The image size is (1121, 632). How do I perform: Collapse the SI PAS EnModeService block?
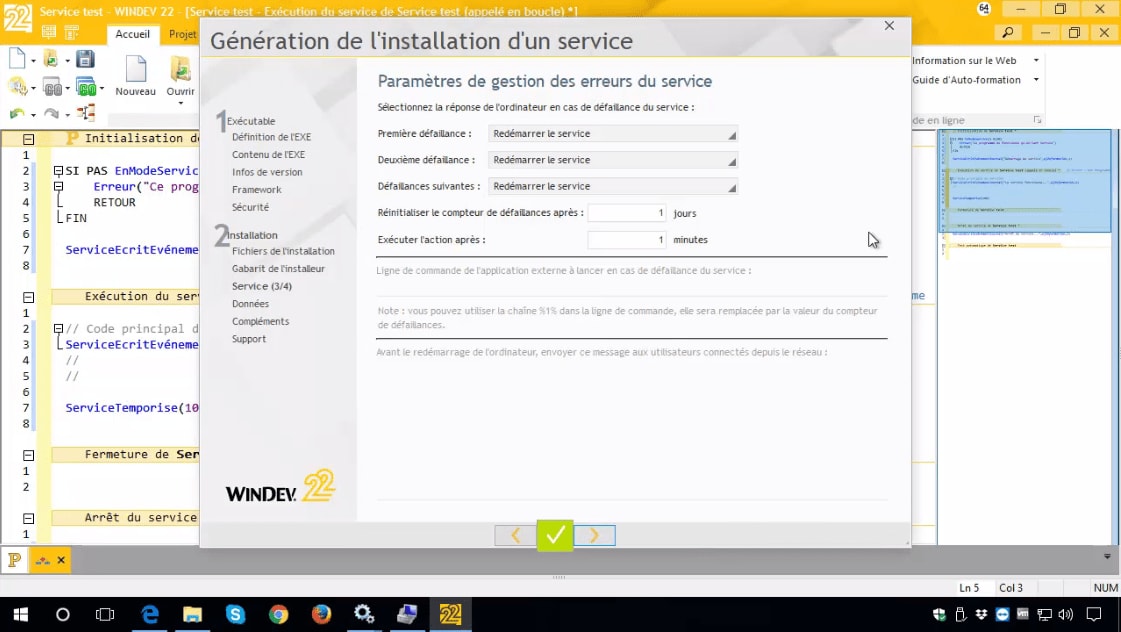(x=59, y=171)
